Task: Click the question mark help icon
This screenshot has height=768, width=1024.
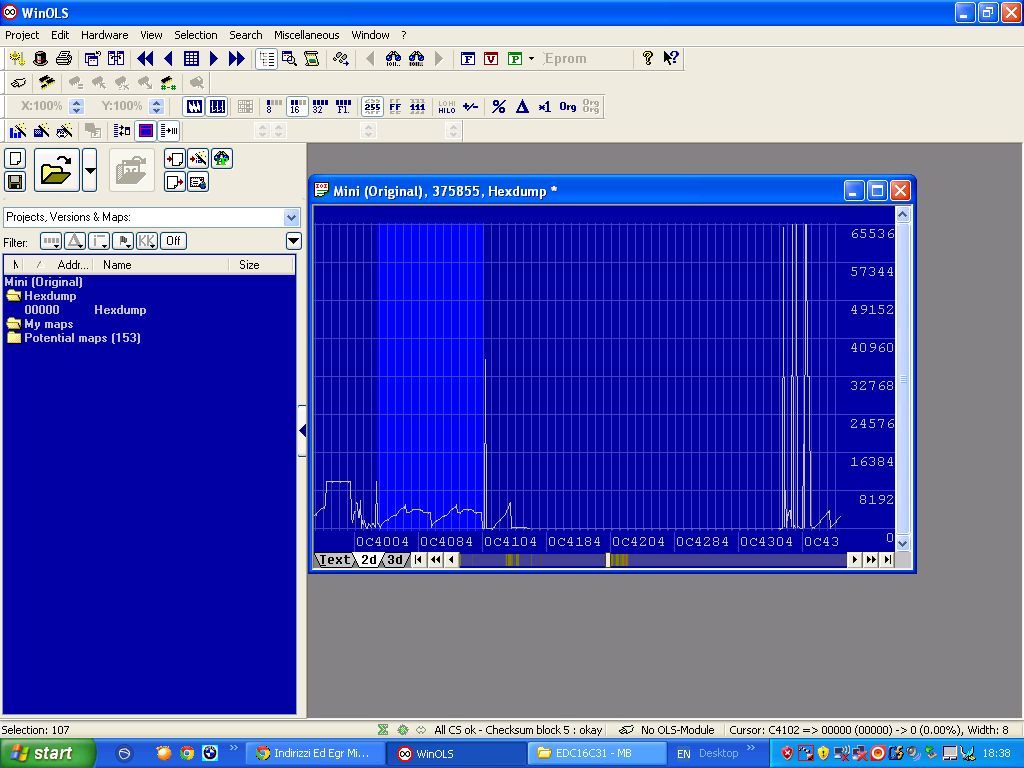Action: (647, 59)
